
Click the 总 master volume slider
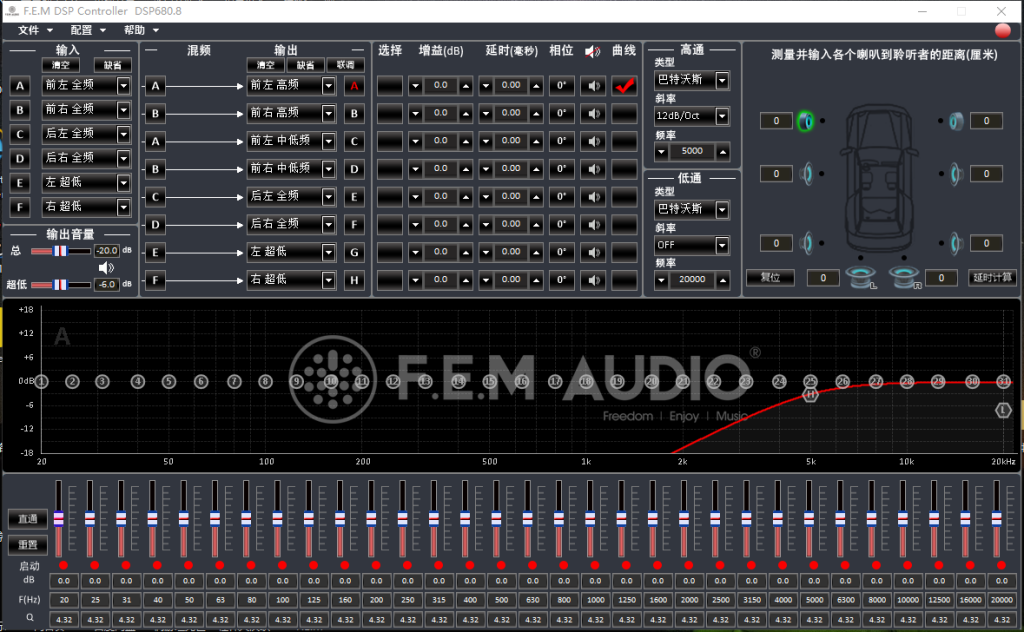pyautogui.click(x=61, y=251)
